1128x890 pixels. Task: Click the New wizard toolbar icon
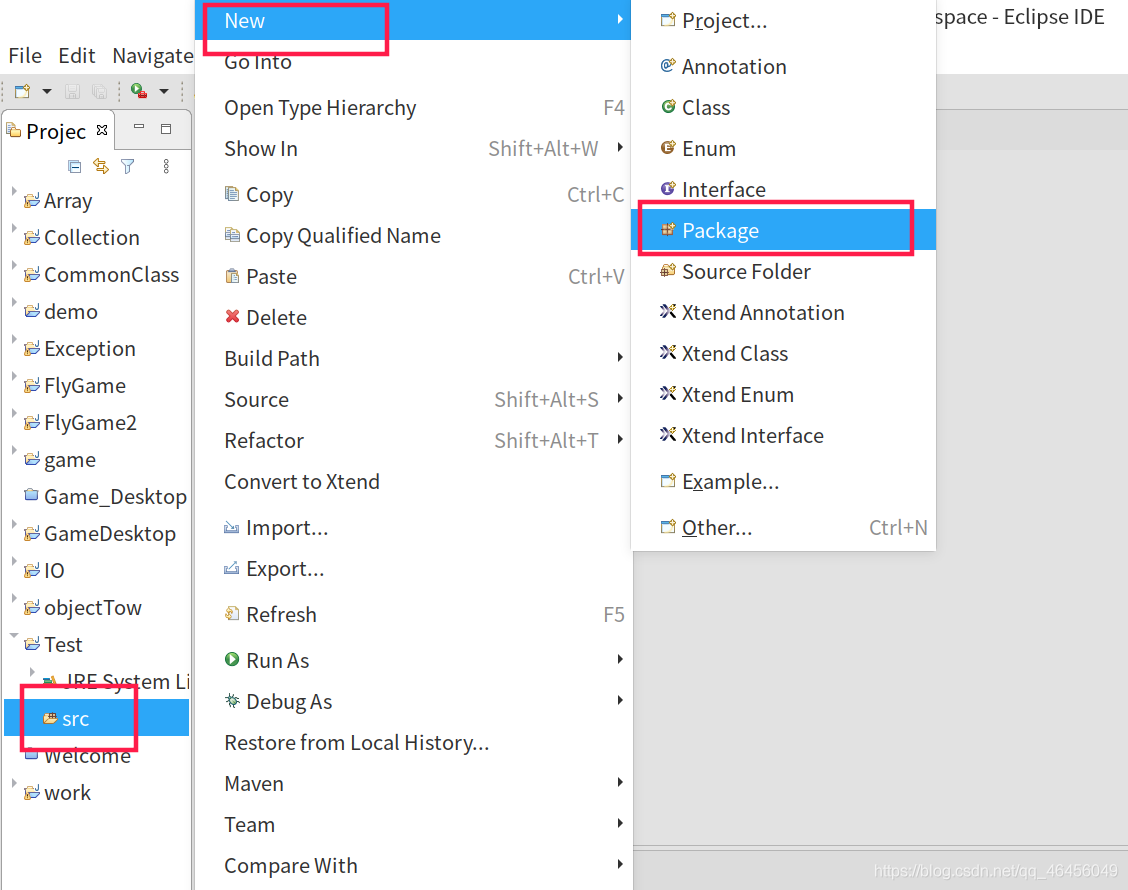[x=22, y=91]
